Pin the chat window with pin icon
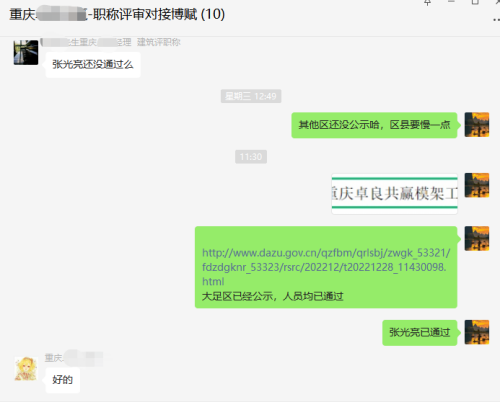Viewport: 500px width, 402px height. 427,2
